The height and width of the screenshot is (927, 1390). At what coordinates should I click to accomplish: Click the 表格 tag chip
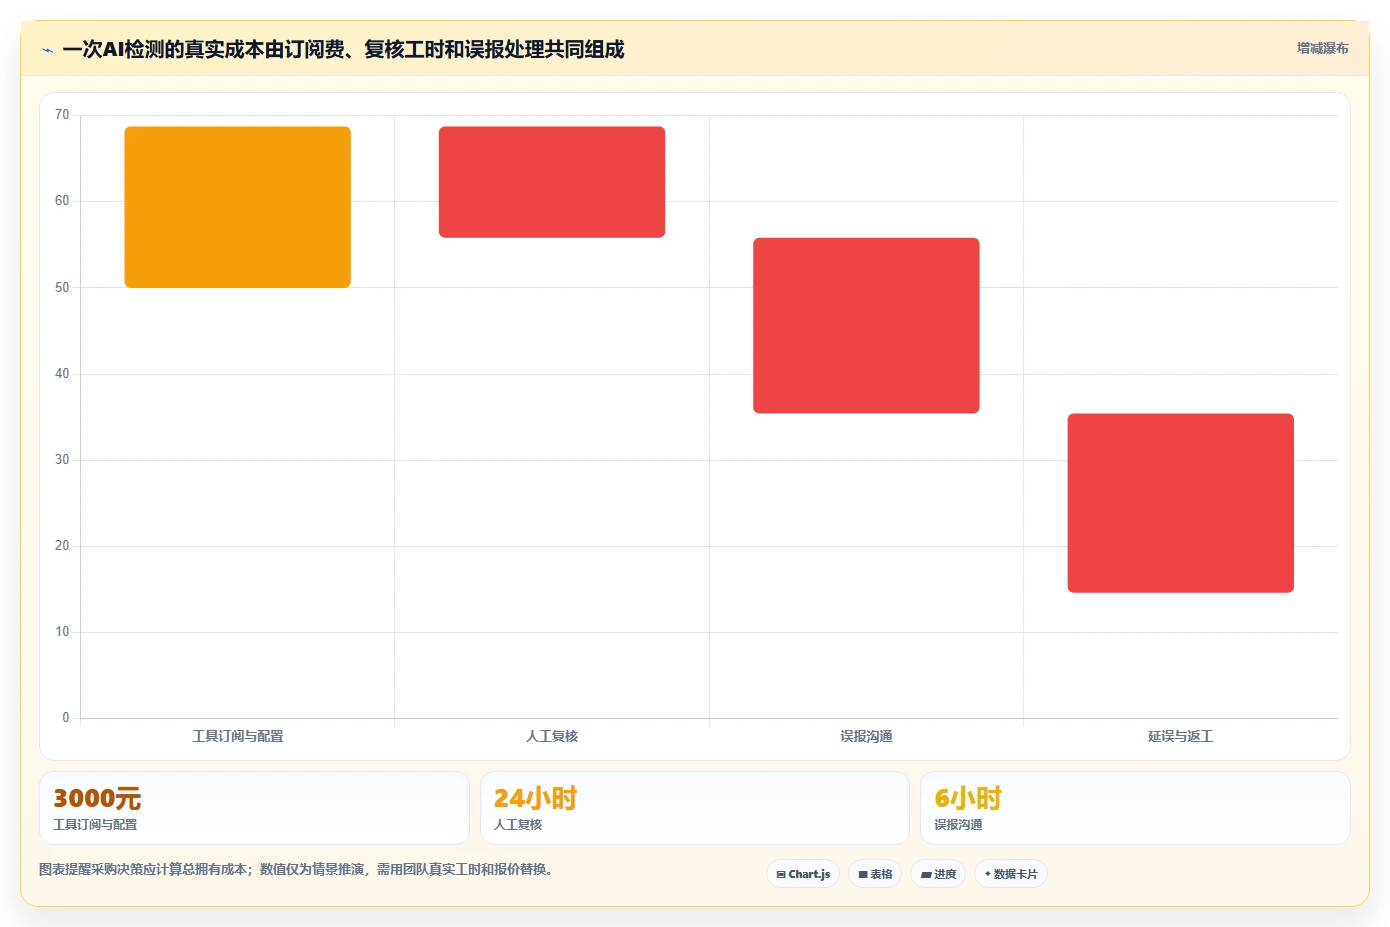[875, 874]
